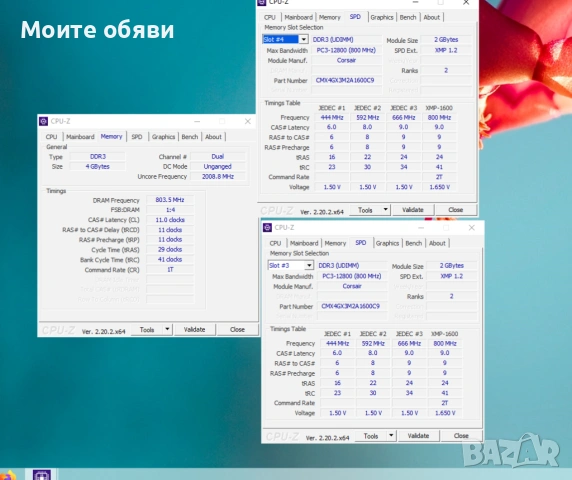Click Close button in Slot #4 window
The image size is (572, 480).
coord(456,210)
